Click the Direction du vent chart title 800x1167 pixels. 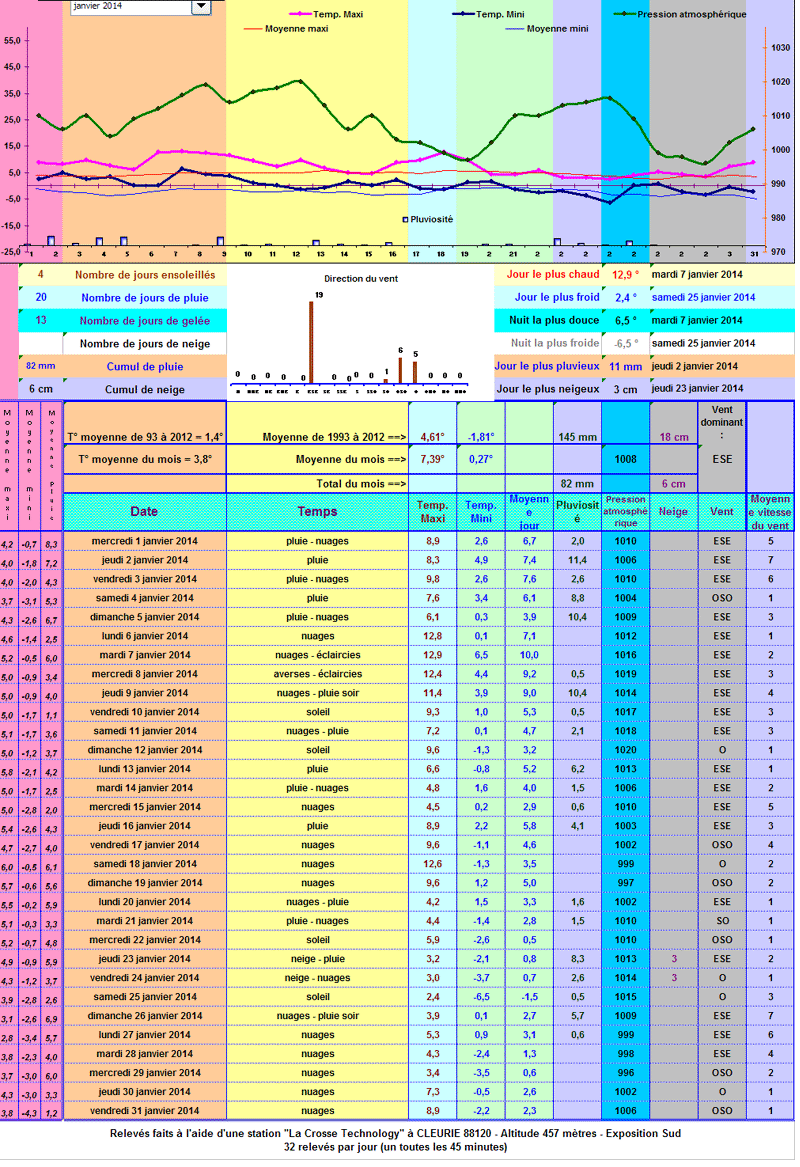[361, 279]
